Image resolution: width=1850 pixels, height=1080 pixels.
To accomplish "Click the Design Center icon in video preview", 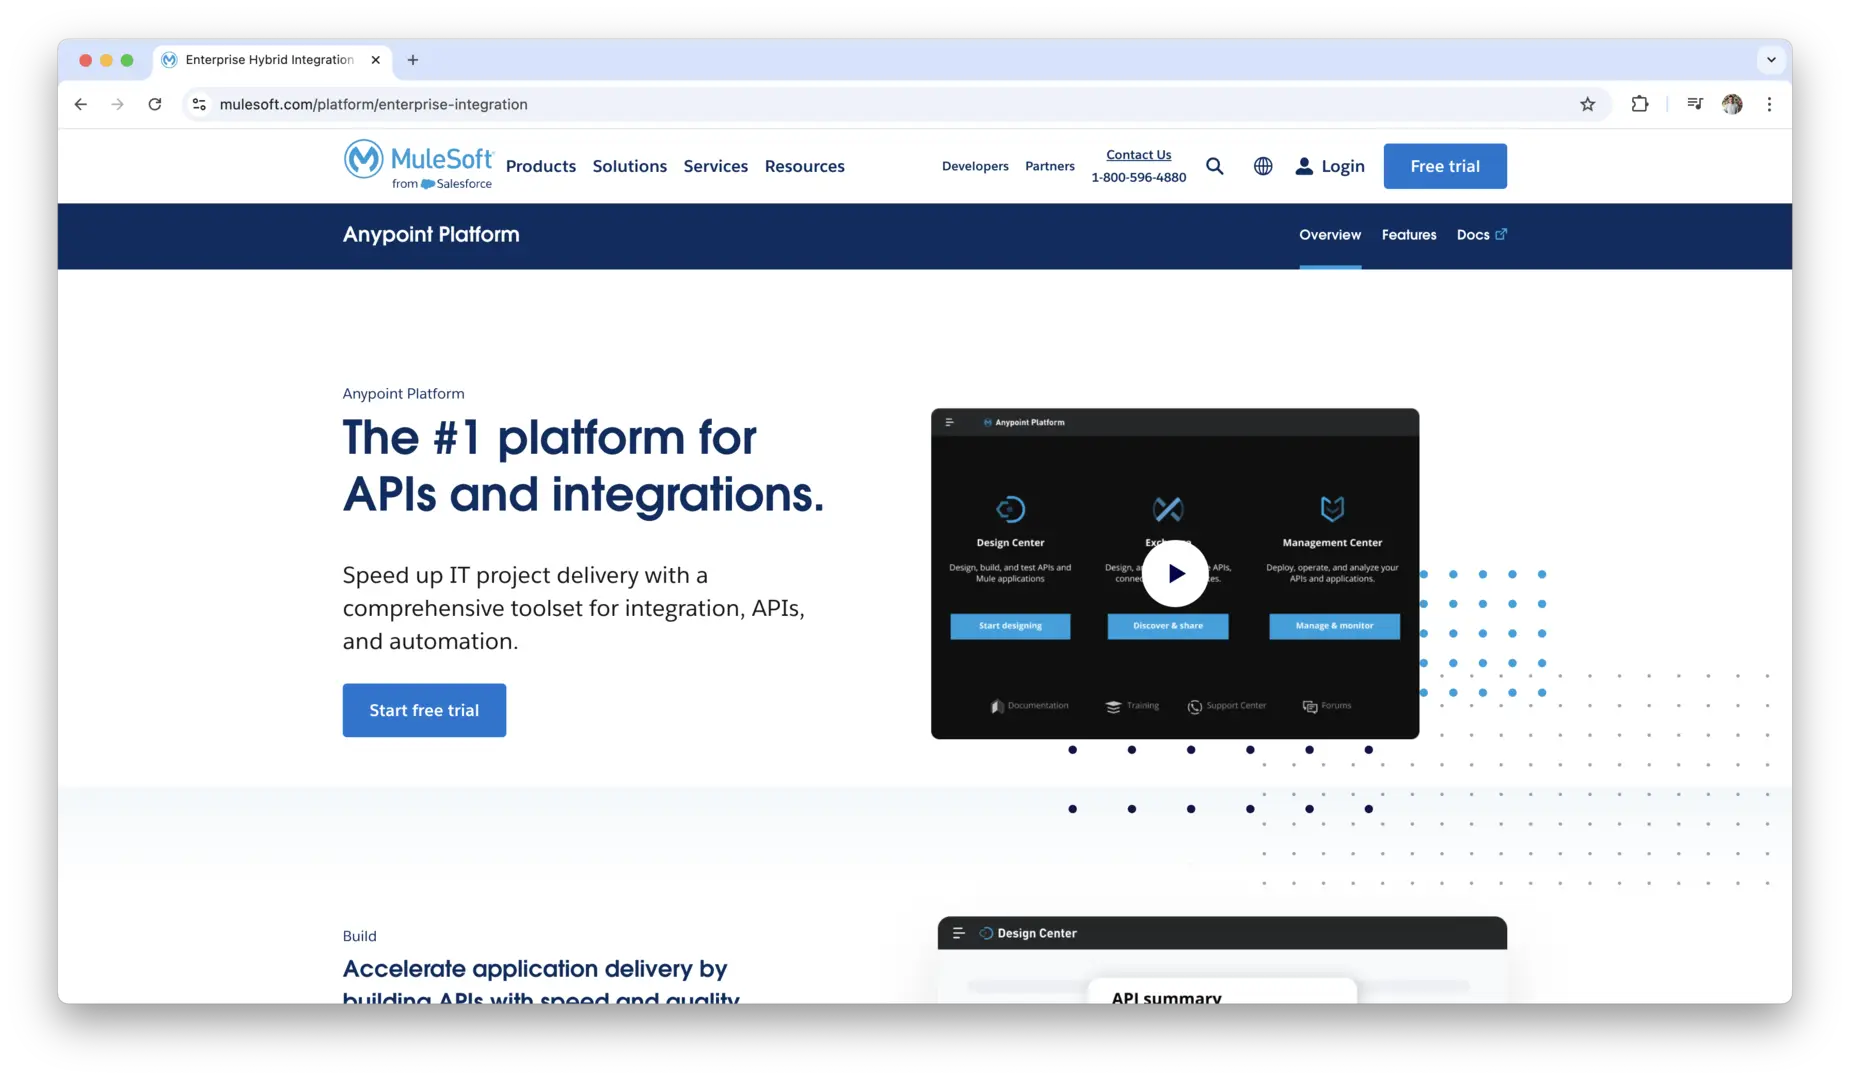I will [1010, 509].
